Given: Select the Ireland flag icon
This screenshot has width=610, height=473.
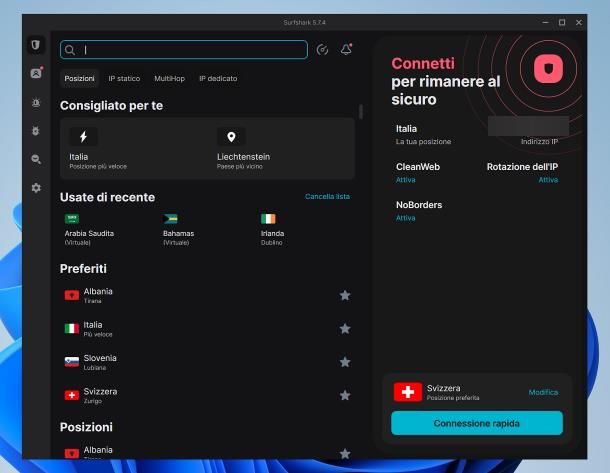Looking at the screenshot, I should [x=268, y=219].
